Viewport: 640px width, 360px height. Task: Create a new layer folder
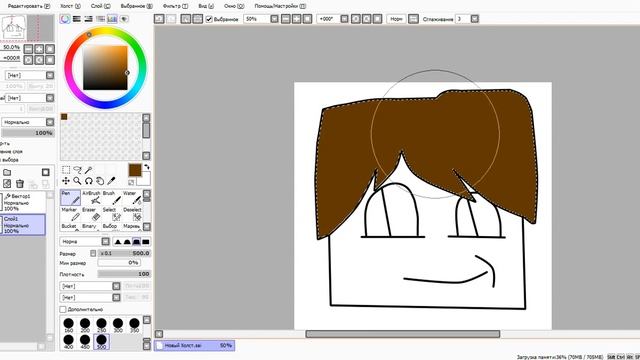click(7, 172)
